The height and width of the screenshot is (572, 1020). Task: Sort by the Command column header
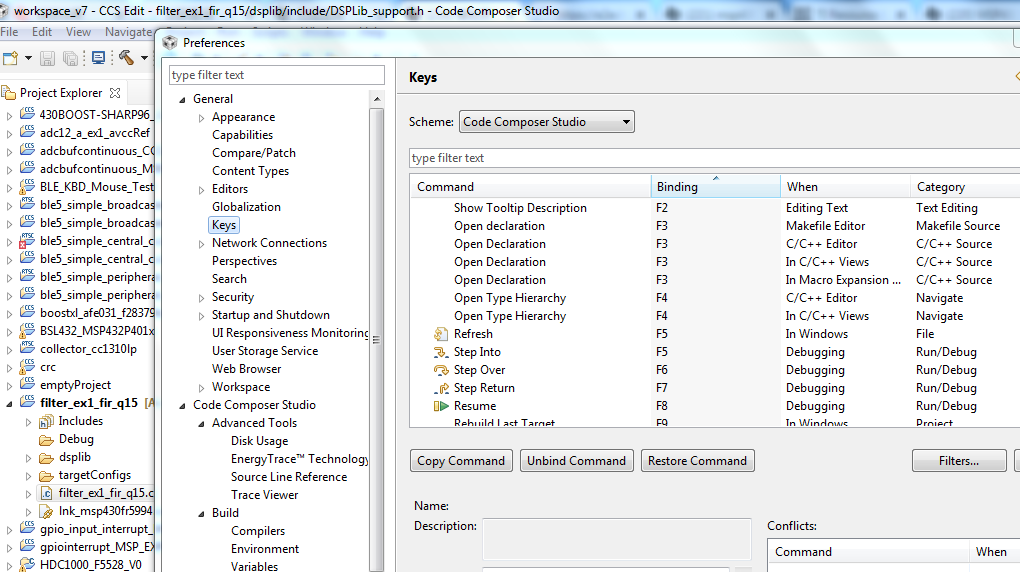point(530,187)
